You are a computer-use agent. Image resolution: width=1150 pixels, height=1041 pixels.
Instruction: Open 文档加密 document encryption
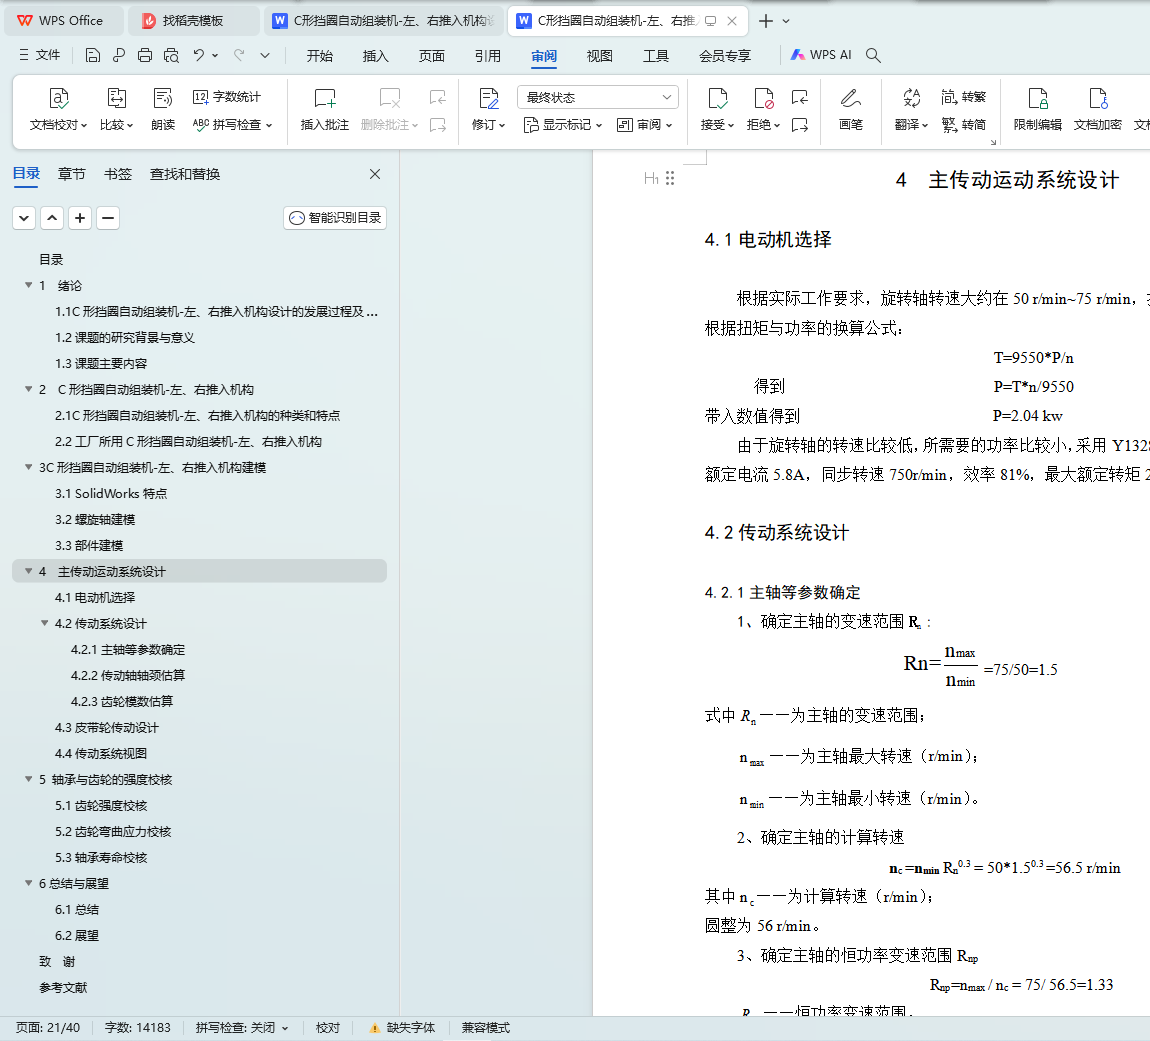pos(1097,110)
